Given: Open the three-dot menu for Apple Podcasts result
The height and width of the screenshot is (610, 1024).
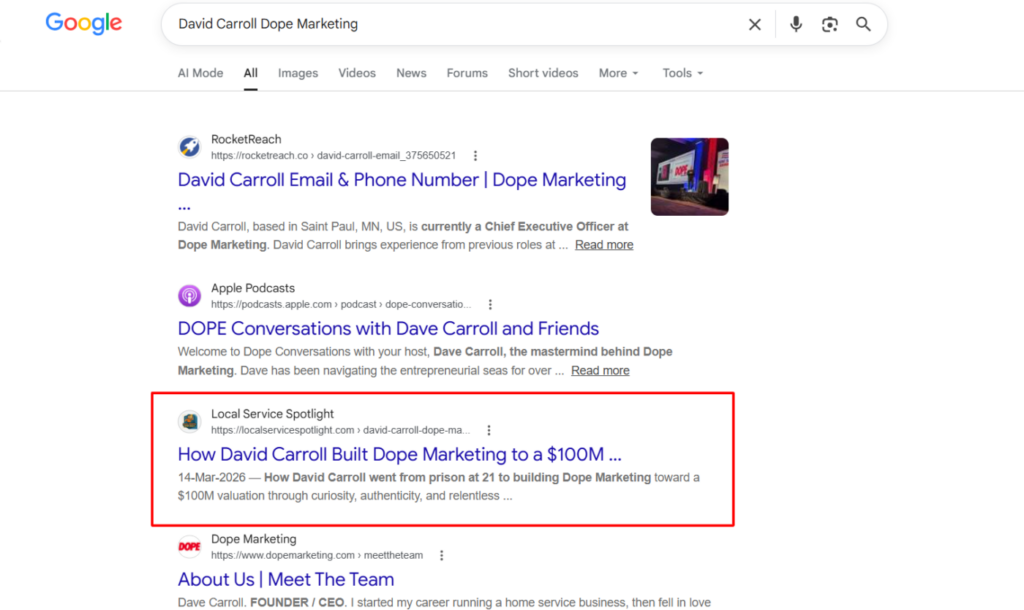Looking at the screenshot, I should [490, 304].
